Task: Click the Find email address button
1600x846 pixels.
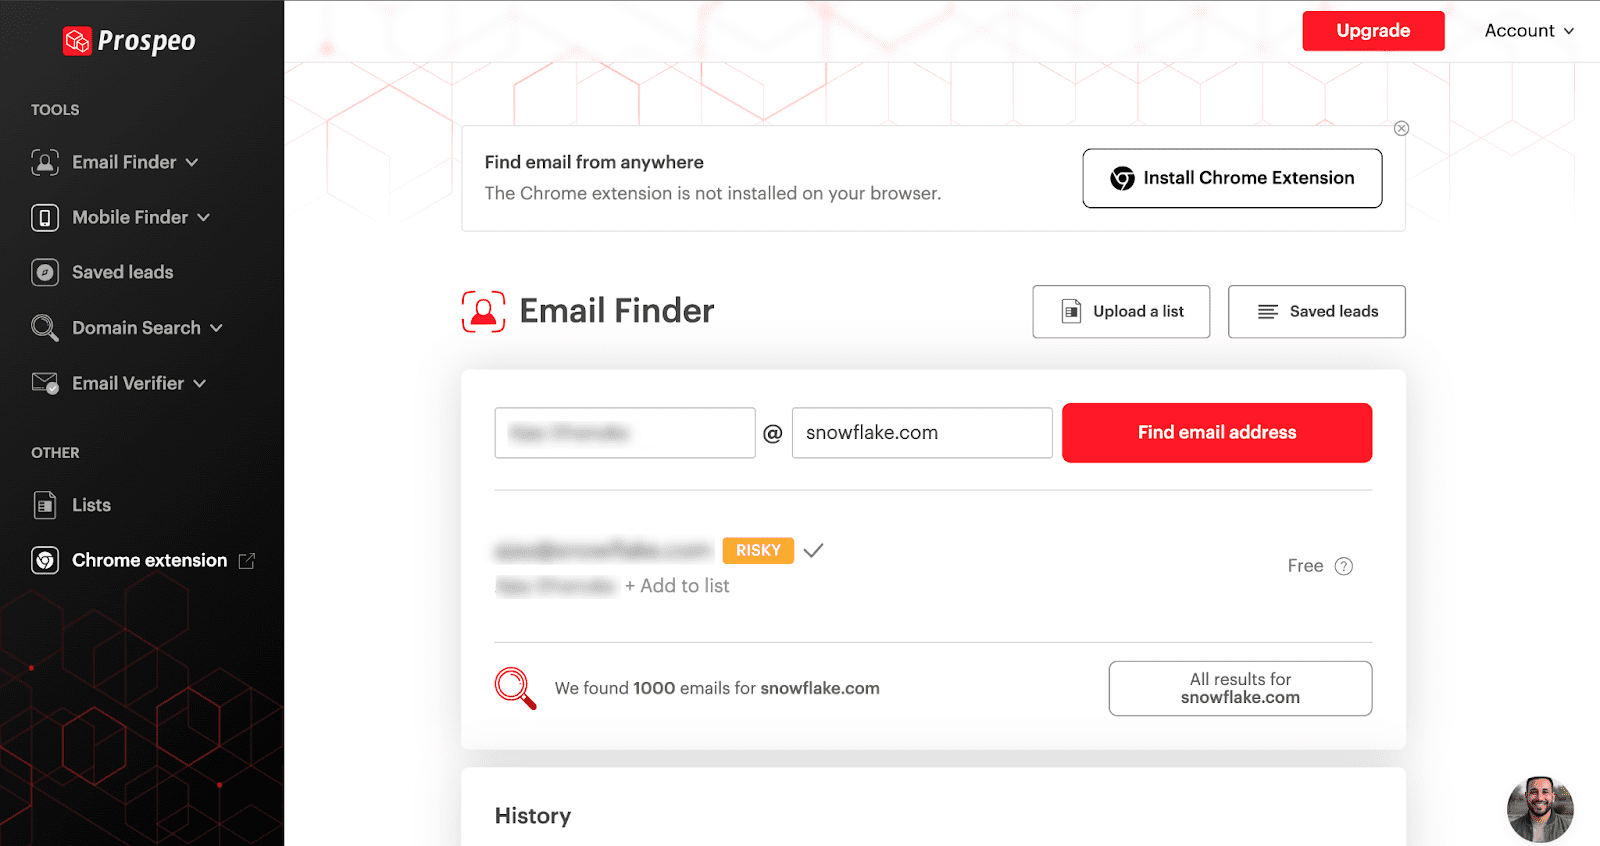Action: (1216, 433)
